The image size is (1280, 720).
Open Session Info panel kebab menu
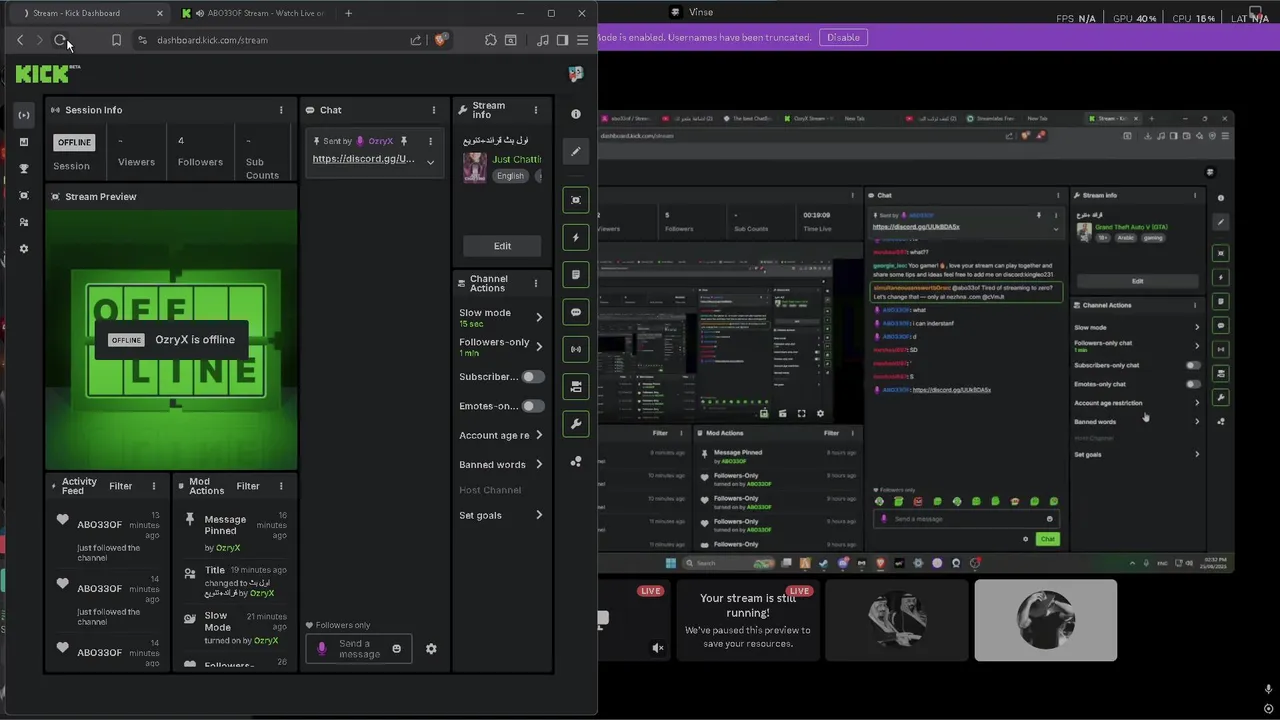(x=281, y=110)
